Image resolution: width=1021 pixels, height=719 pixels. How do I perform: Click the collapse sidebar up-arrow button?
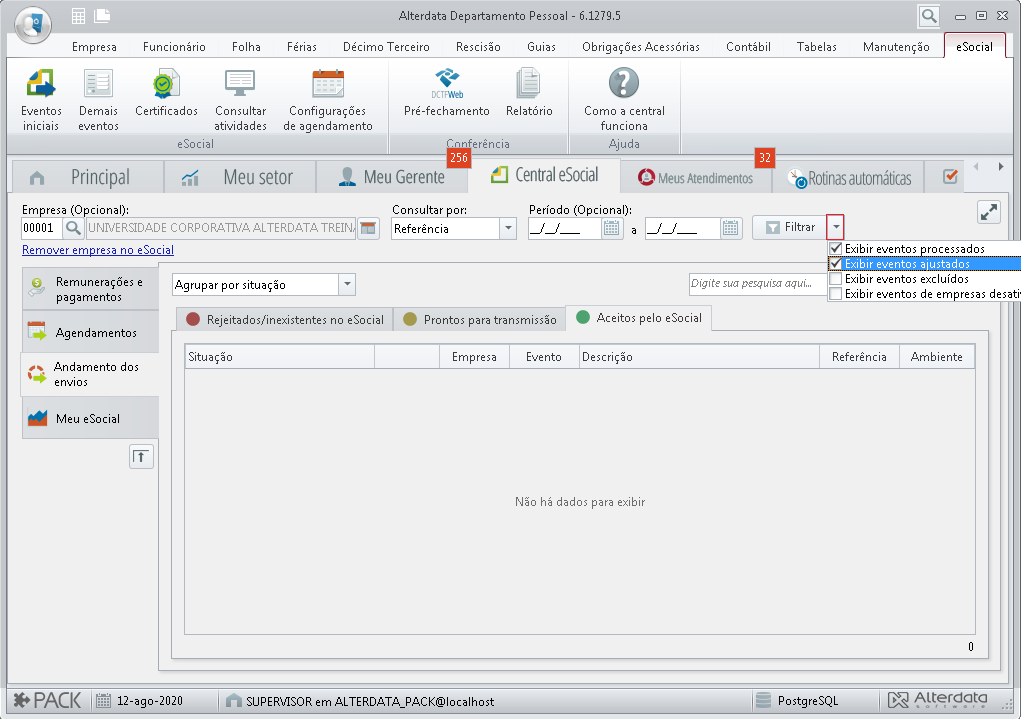click(141, 457)
